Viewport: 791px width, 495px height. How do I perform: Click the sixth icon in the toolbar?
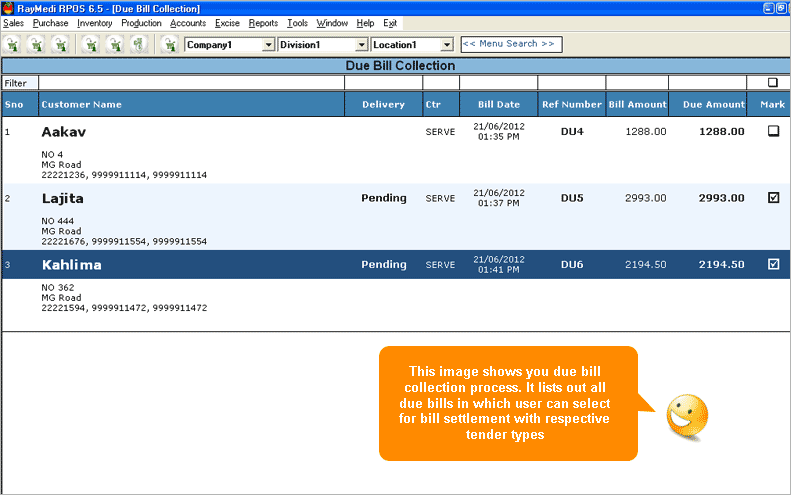[x=138, y=45]
